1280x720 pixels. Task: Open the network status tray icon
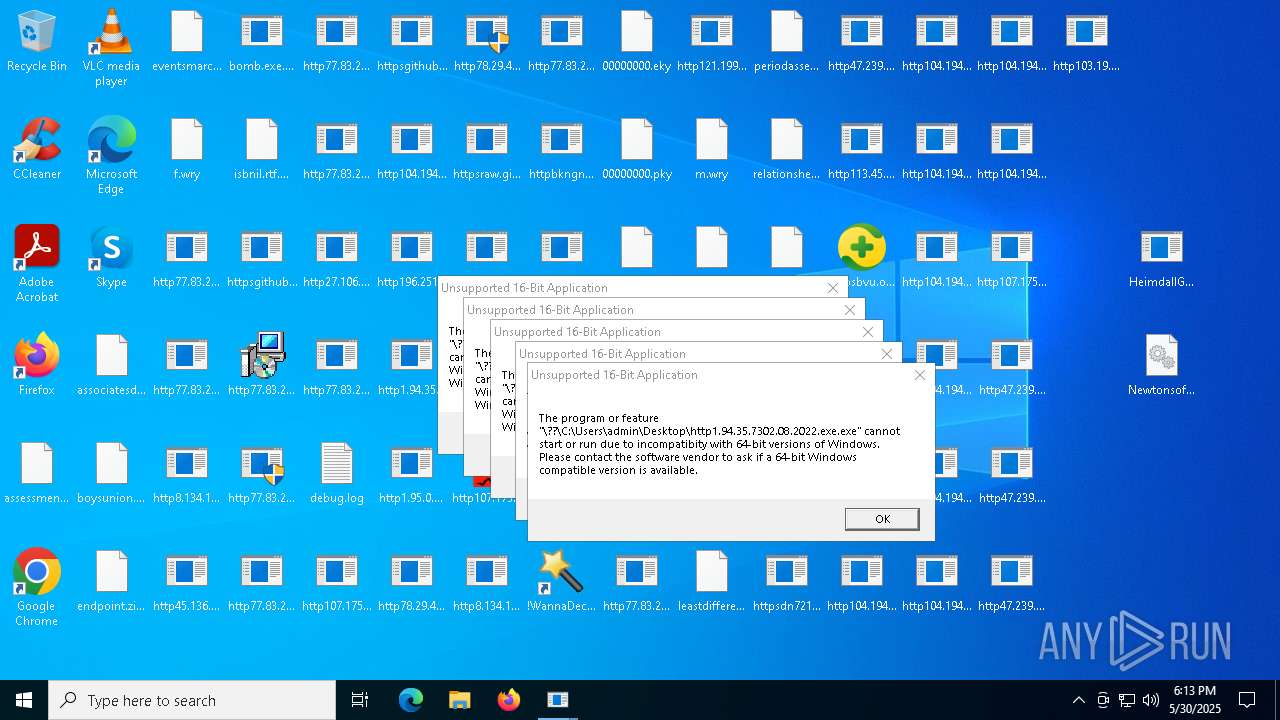pos(1127,700)
